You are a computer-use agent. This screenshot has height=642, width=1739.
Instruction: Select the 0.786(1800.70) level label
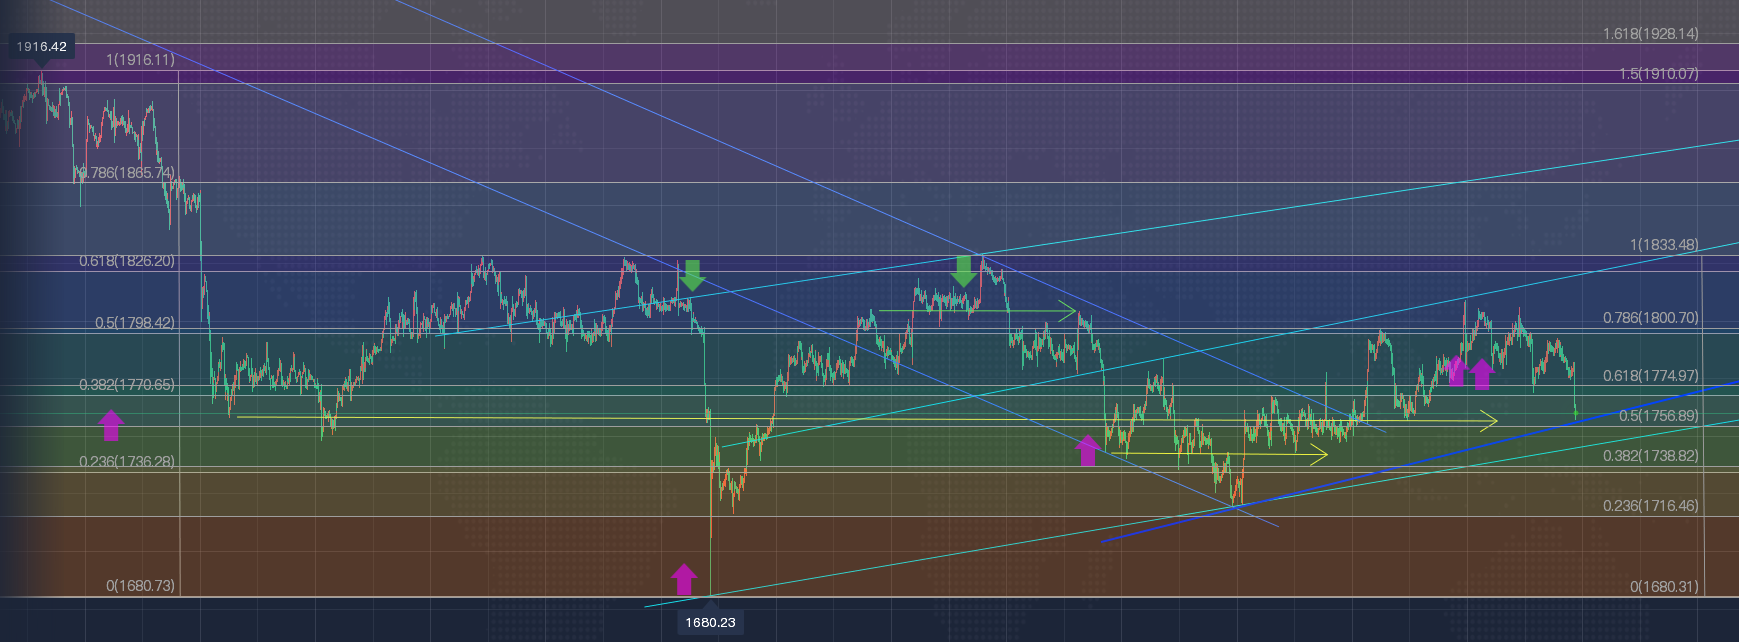(1650, 318)
